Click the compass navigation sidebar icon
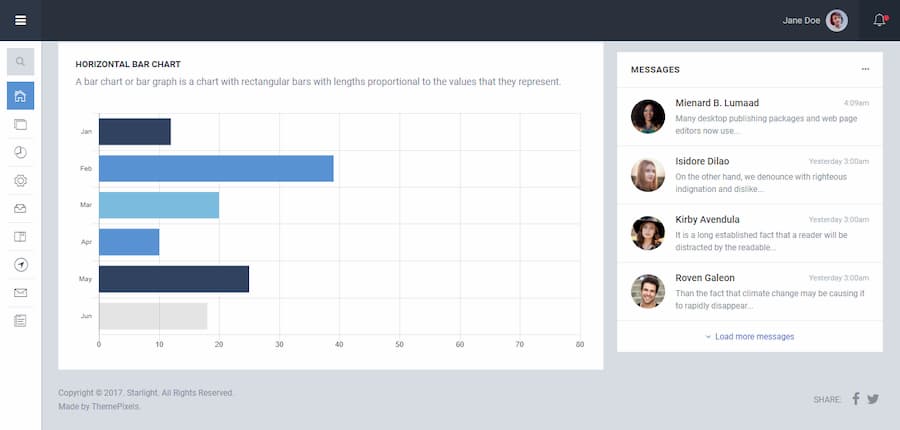900x430 pixels. click(x=20, y=264)
